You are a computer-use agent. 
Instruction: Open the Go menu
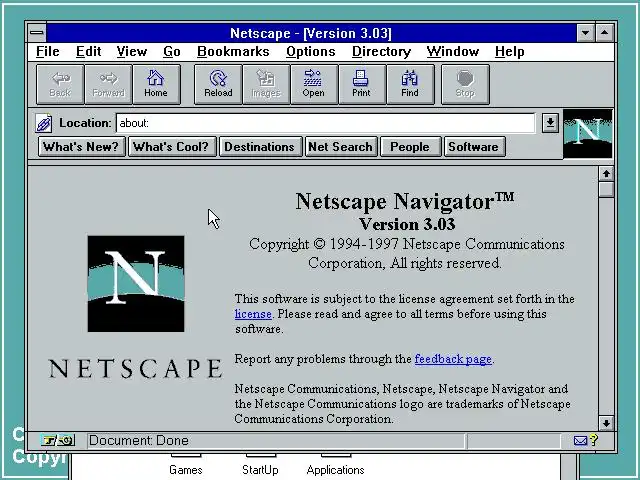[x=172, y=52]
